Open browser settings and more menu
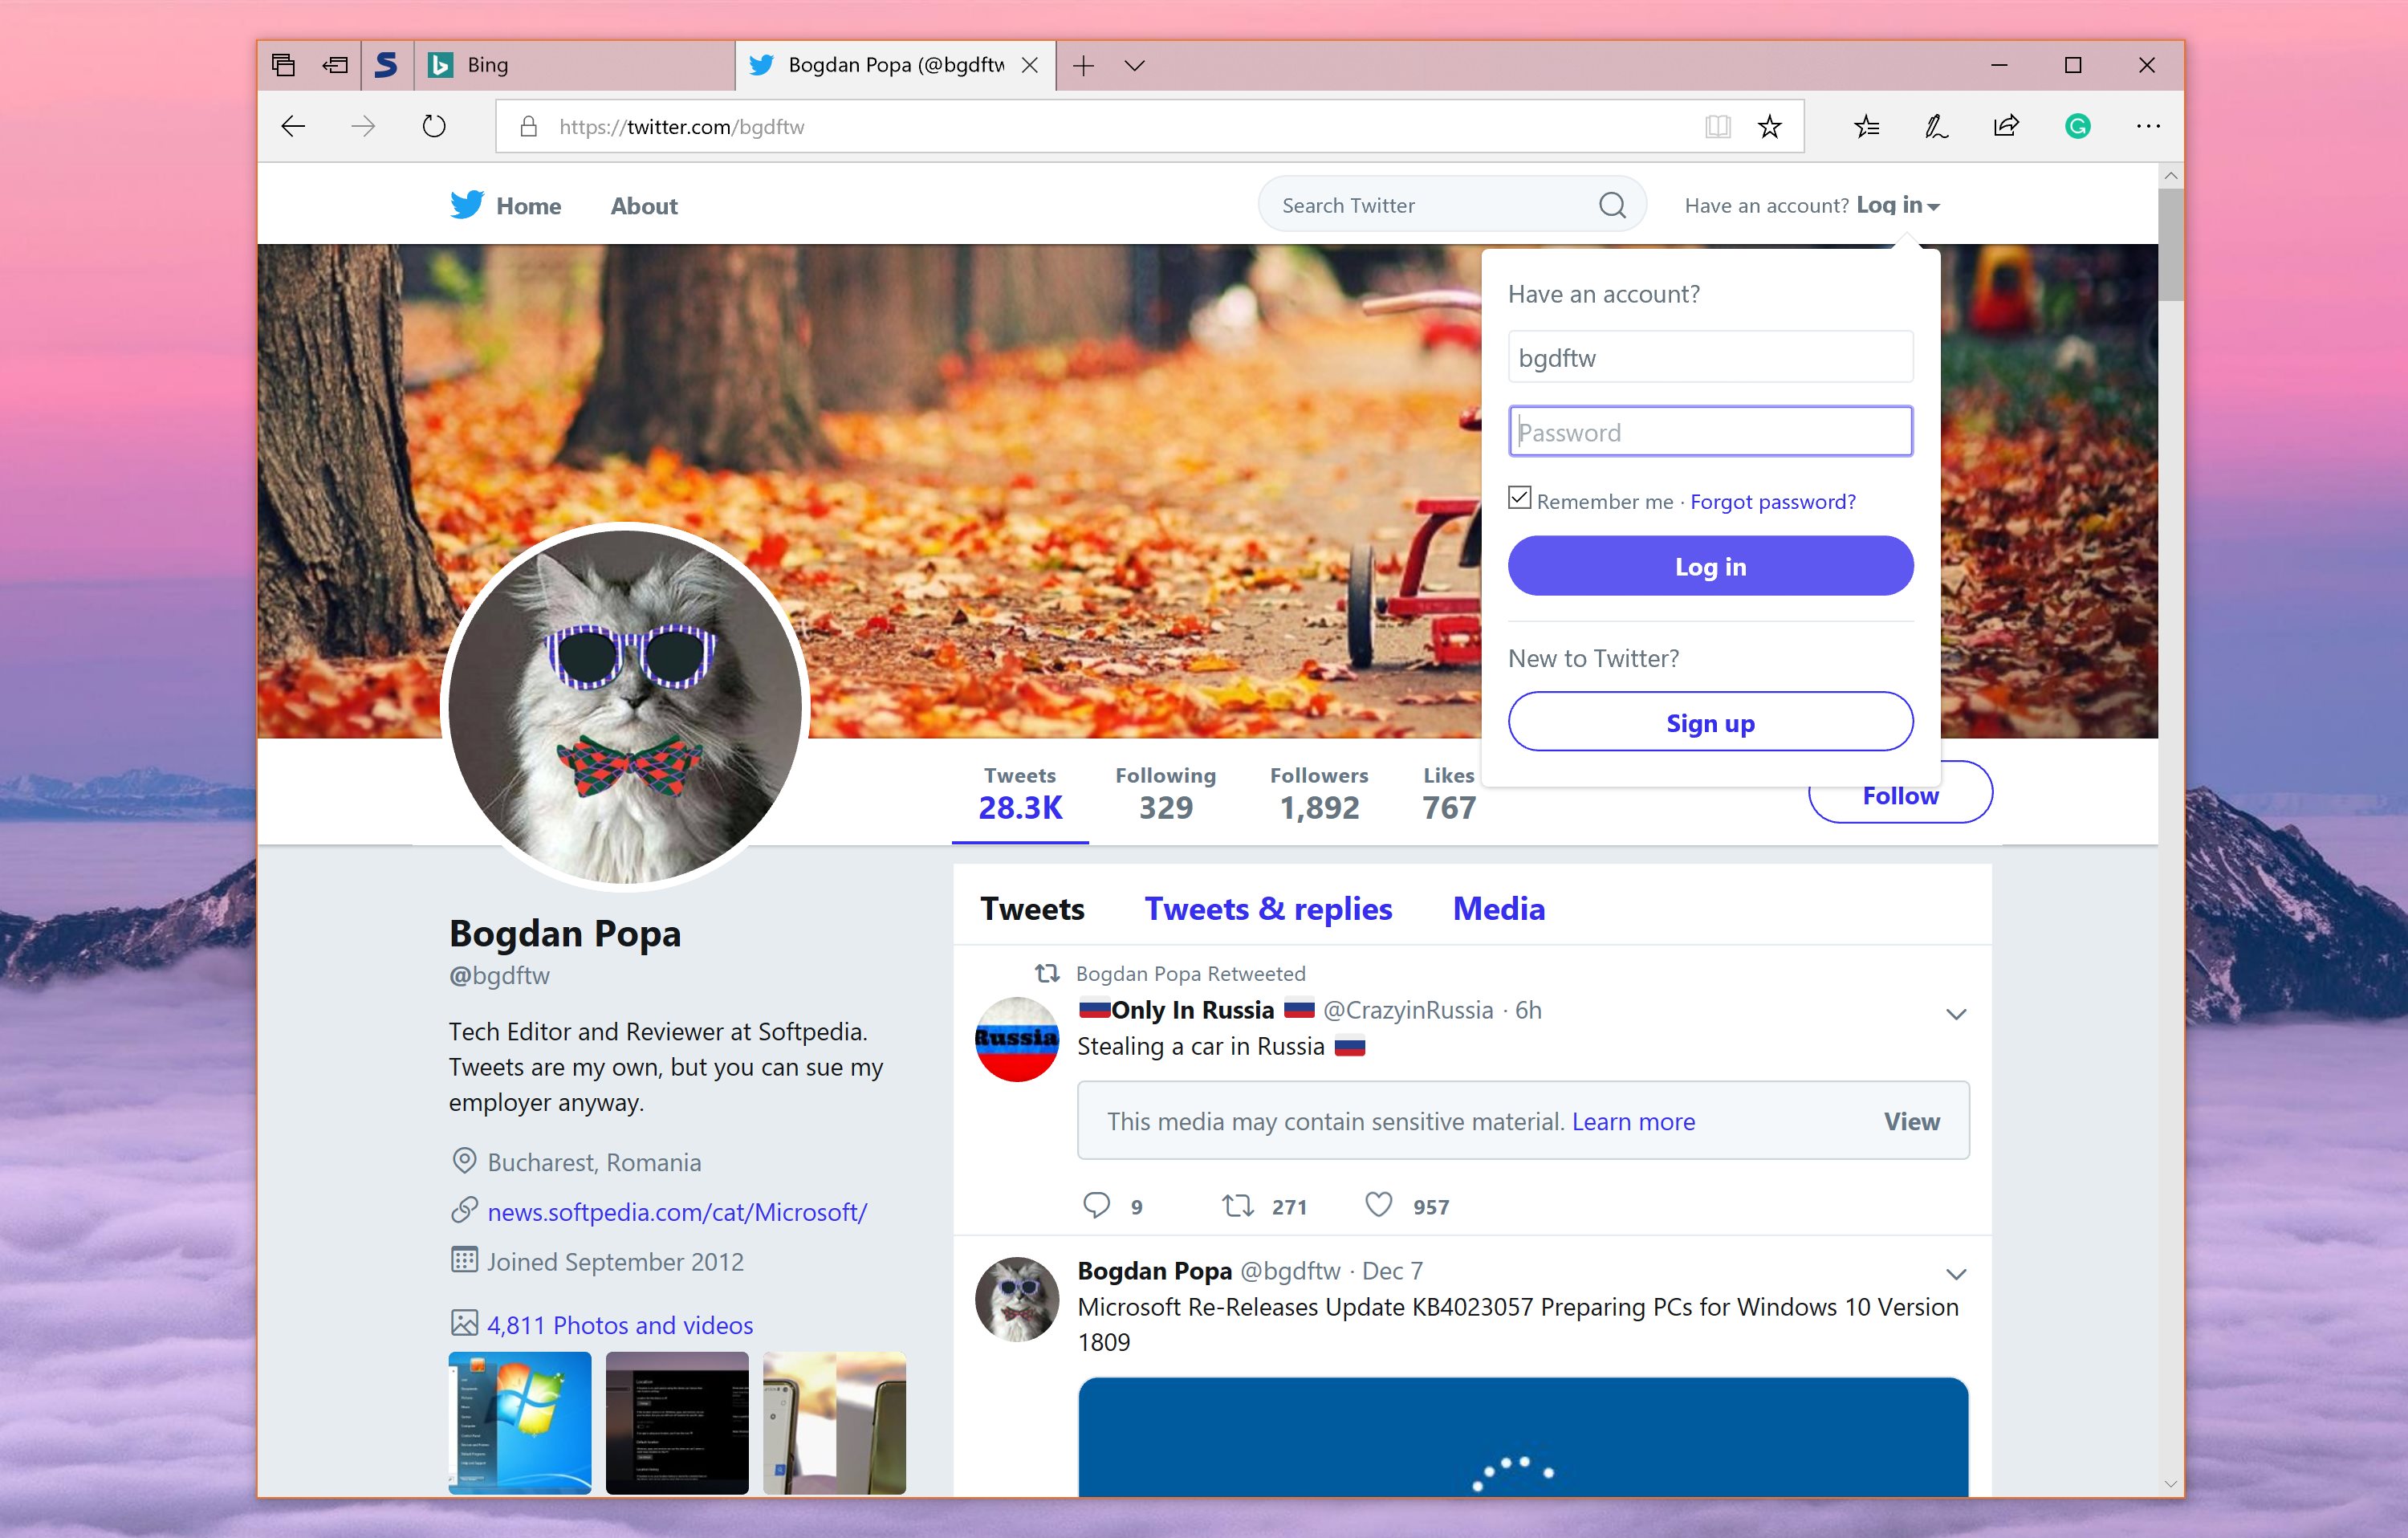This screenshot has height=1538, width=2408. (x=2147, y=126)
